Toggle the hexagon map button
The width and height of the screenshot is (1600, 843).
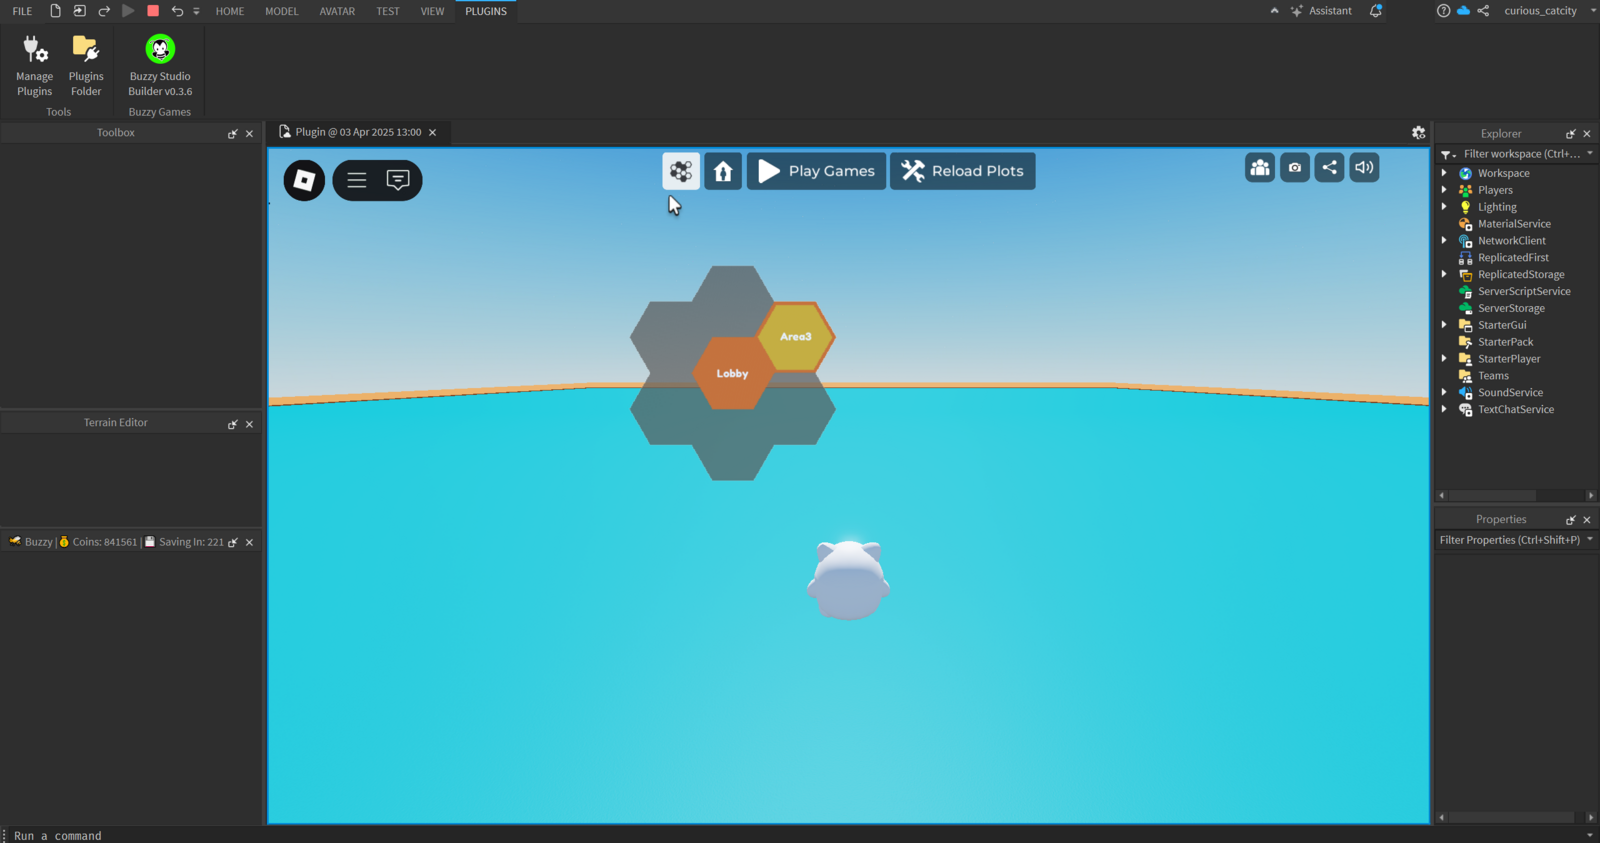(681, 171)
